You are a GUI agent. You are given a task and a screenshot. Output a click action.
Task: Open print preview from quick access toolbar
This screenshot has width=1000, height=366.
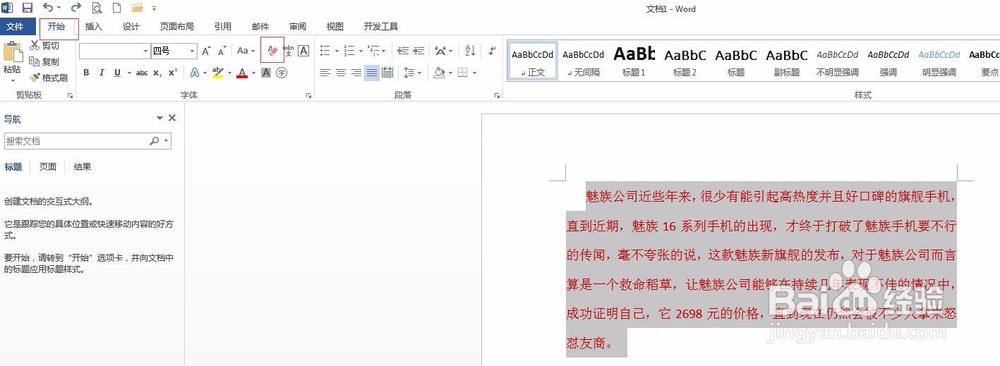pos(97,8)
